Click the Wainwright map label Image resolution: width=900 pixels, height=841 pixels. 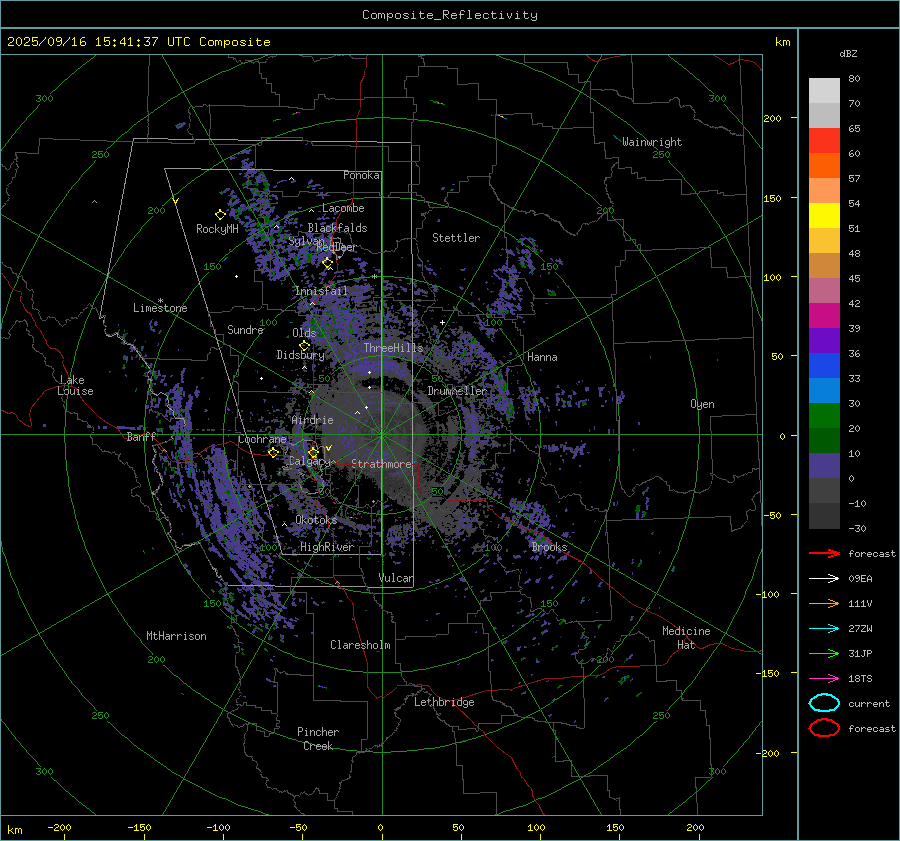click(x=652, y=142)
